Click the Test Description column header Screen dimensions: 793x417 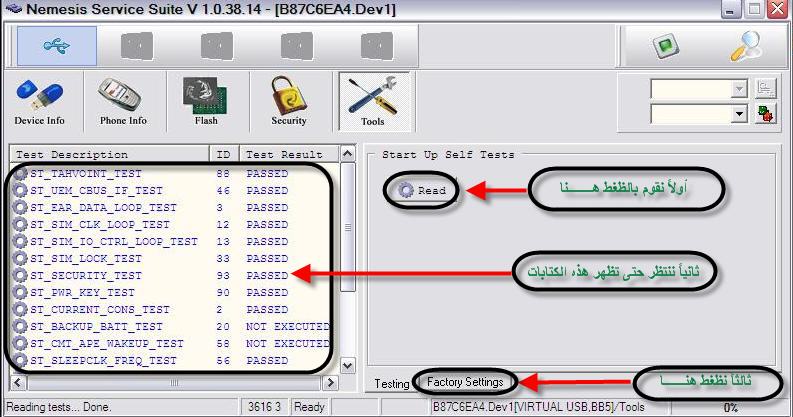[109, 154]
